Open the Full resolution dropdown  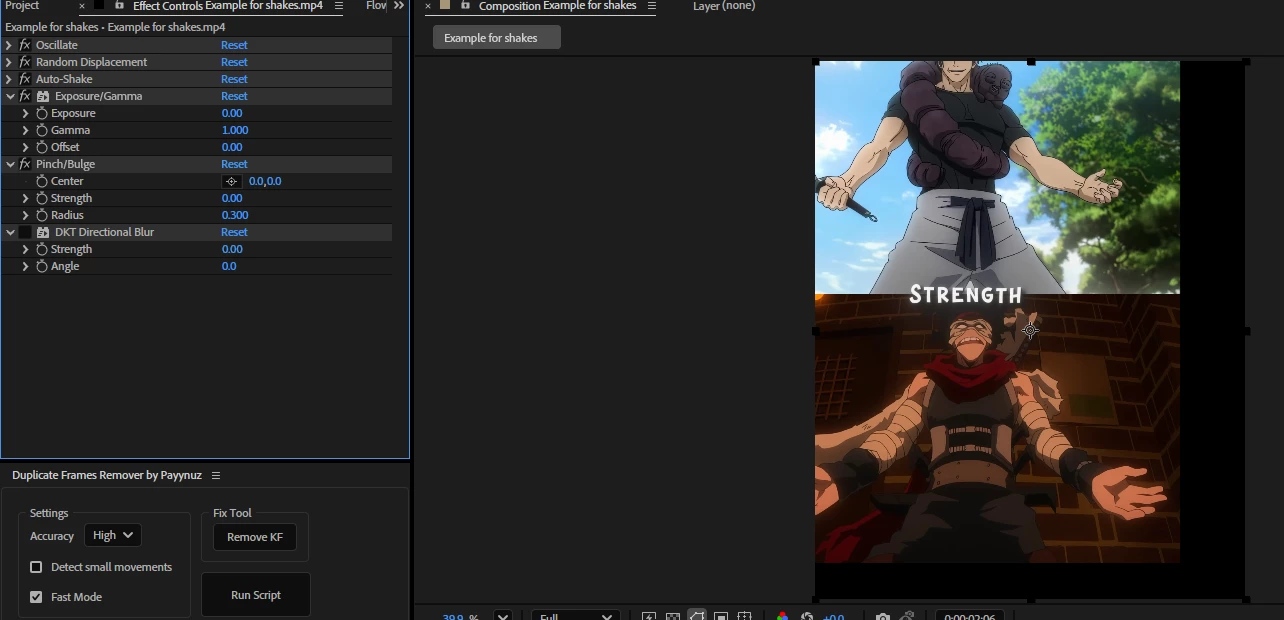coord(575,616)
